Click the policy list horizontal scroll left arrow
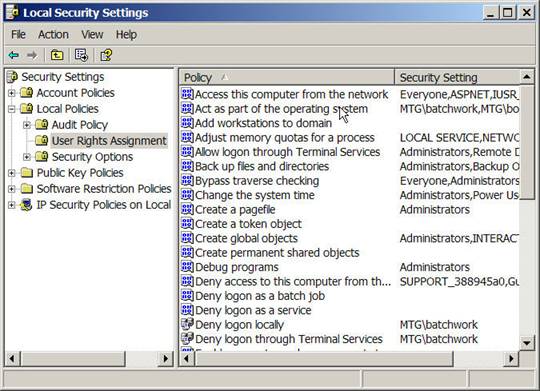Viewport: 540px width, 391px height. point(187,359)
